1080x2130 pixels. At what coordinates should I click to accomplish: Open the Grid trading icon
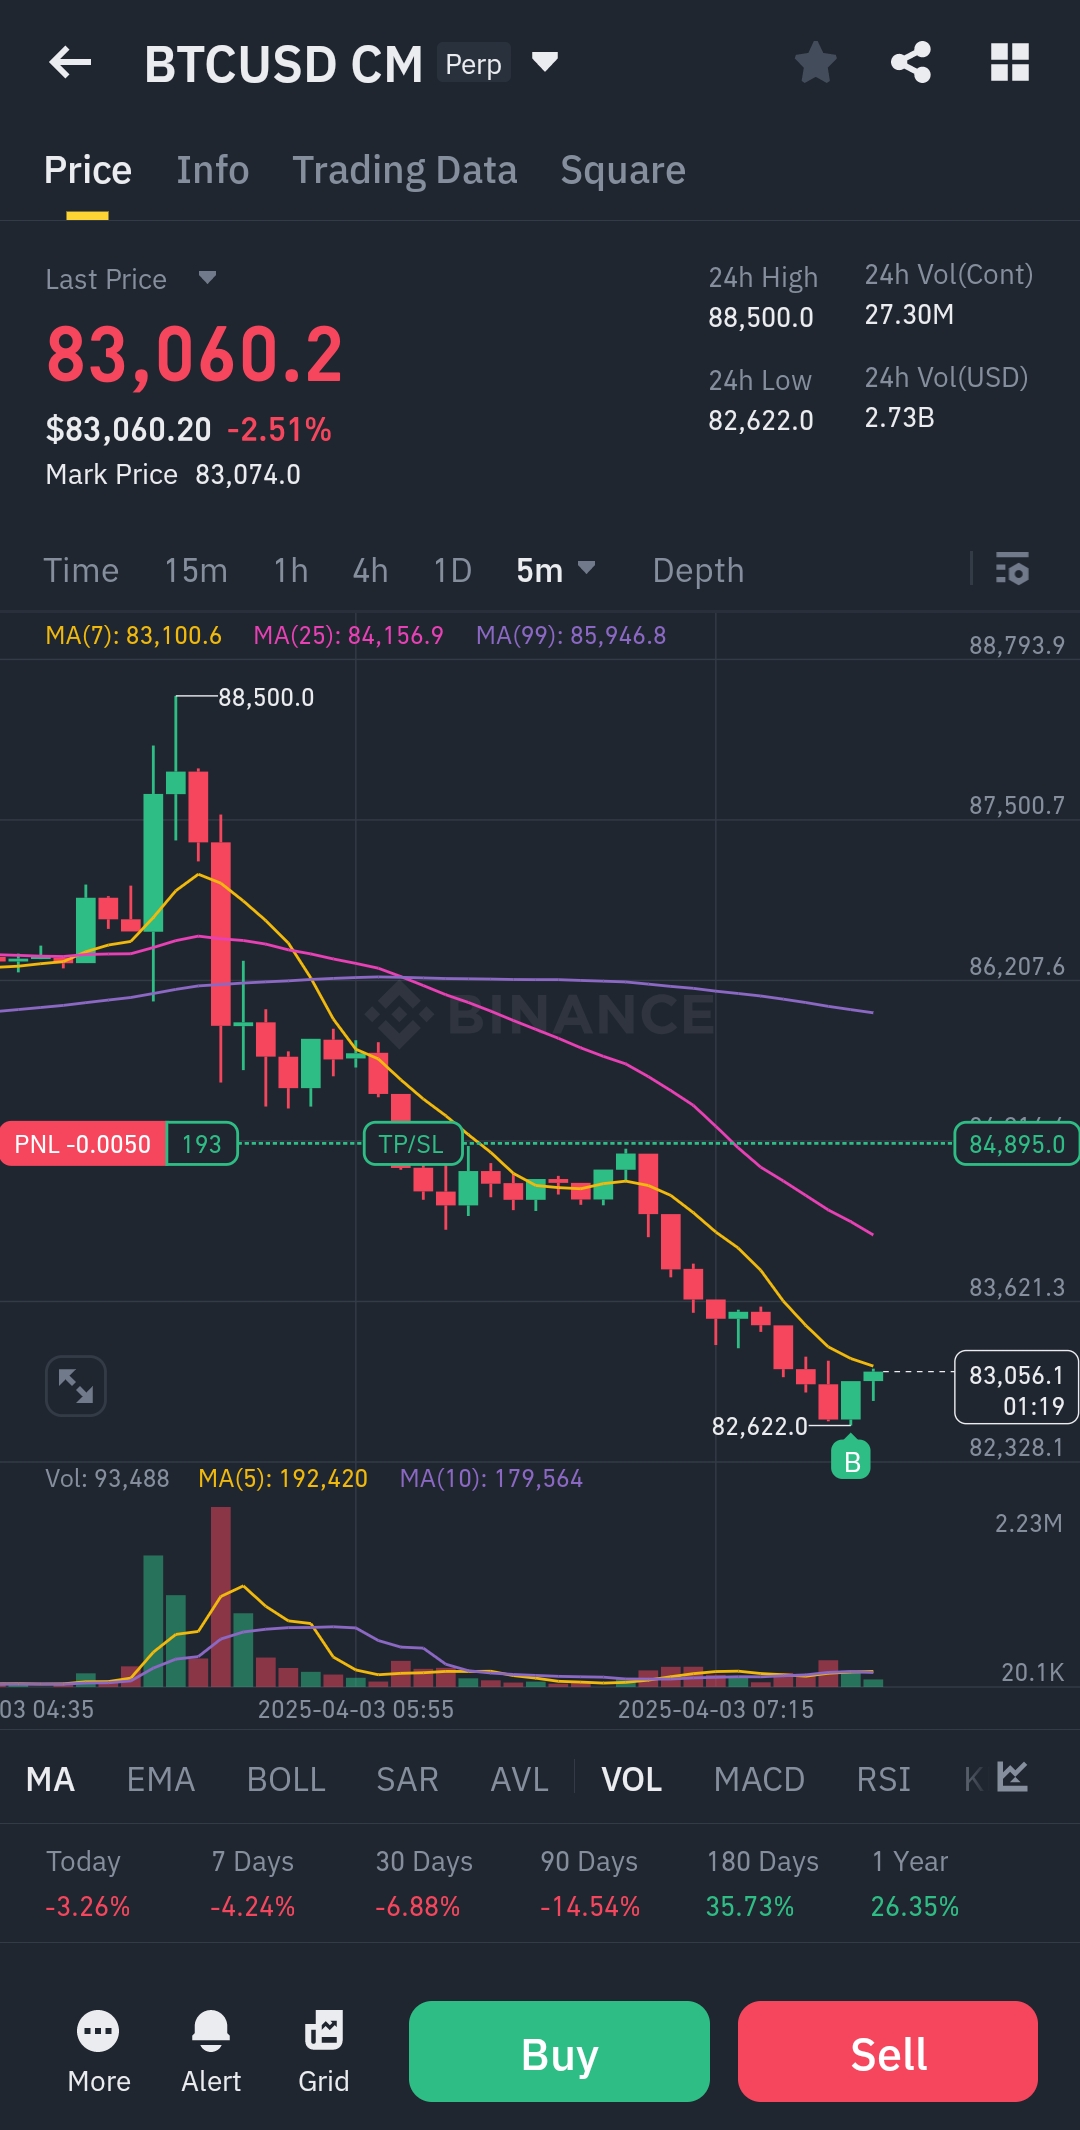pos(324,2052)
